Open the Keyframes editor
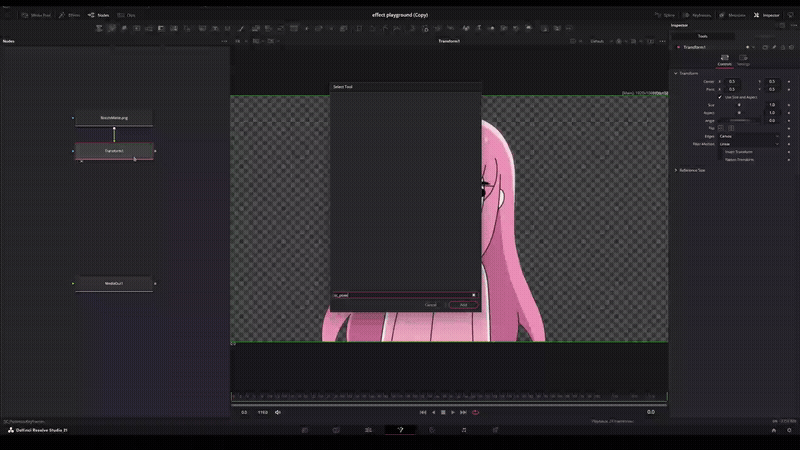The width and height of the screenshot is (800, 450). tap(697, 15)
